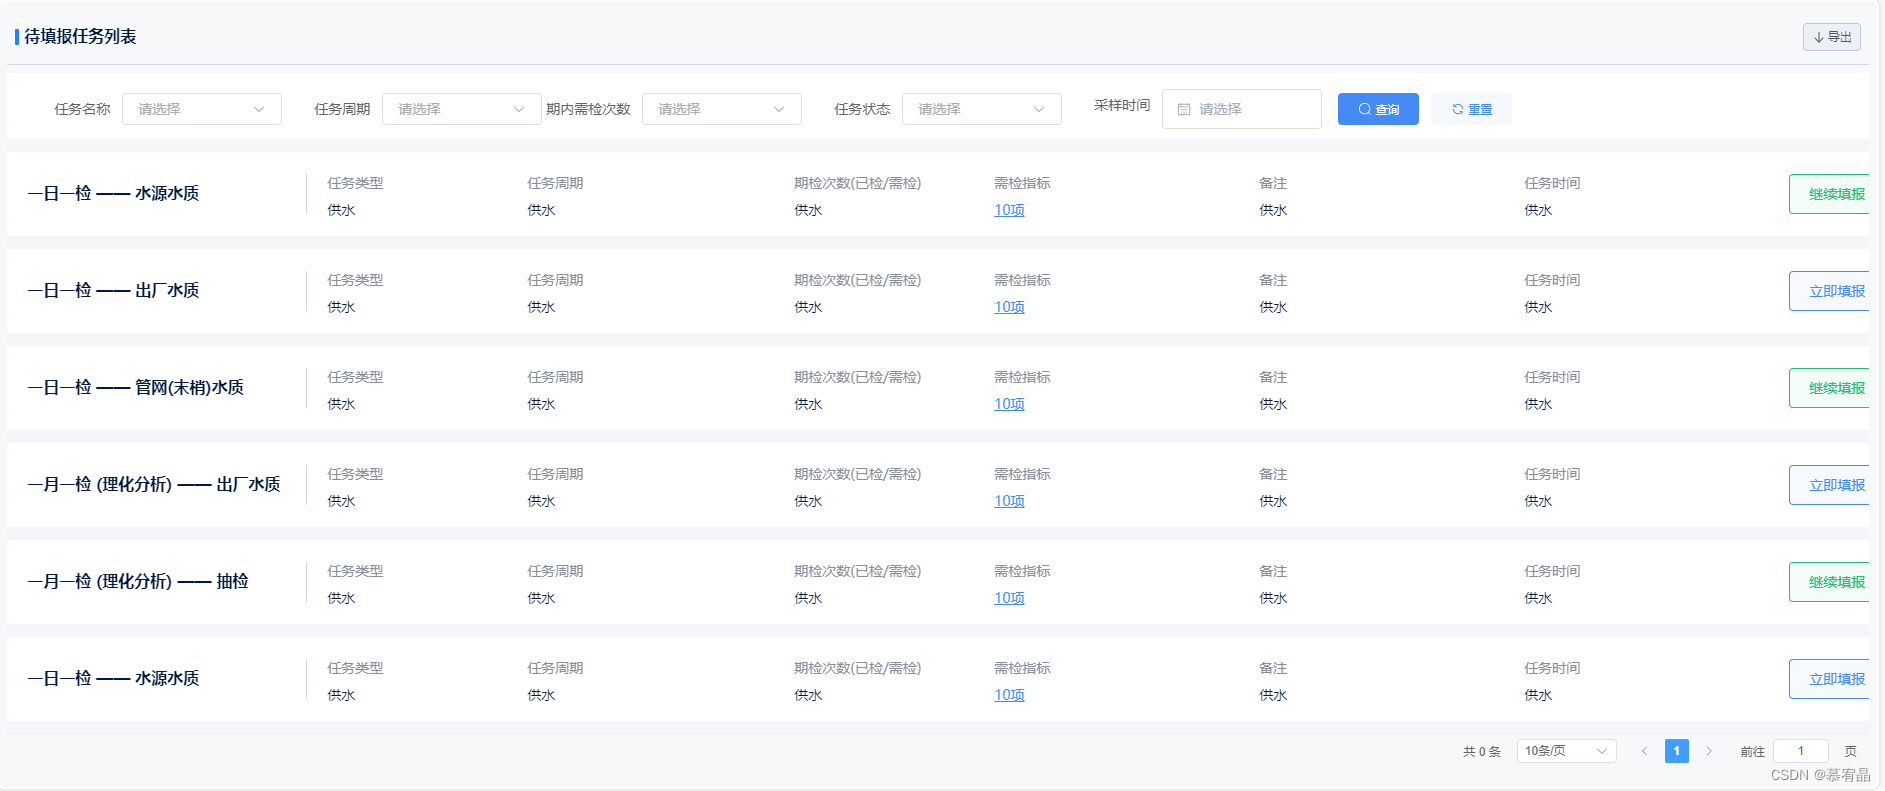
Task: Click the calendar icon in 采样时间 field
Action: coord(1184,109)
